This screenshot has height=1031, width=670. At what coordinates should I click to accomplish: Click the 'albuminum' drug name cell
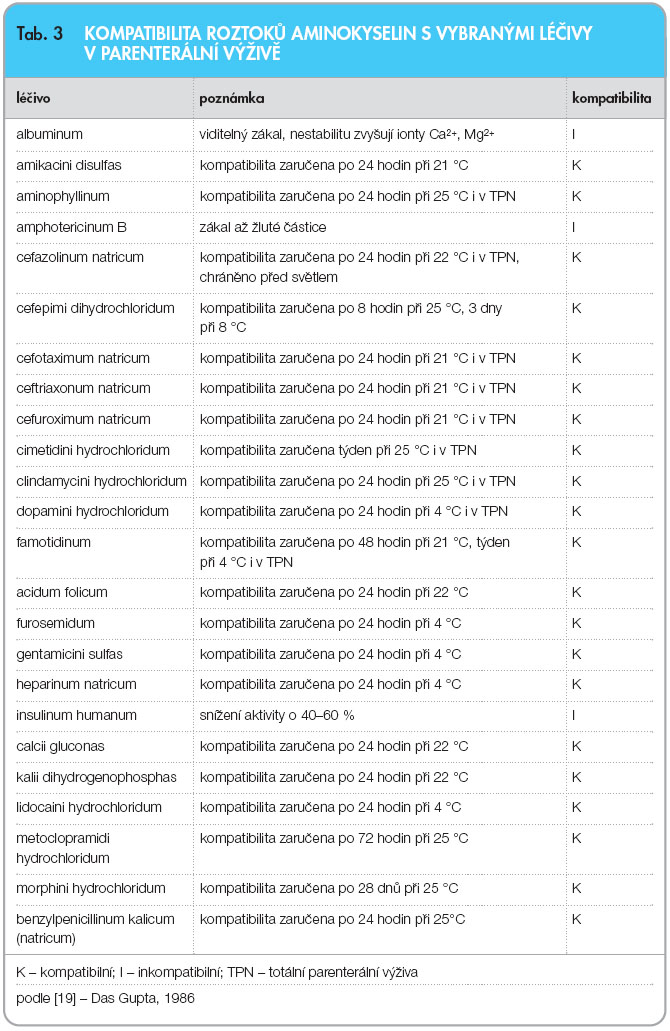(49, 134)
